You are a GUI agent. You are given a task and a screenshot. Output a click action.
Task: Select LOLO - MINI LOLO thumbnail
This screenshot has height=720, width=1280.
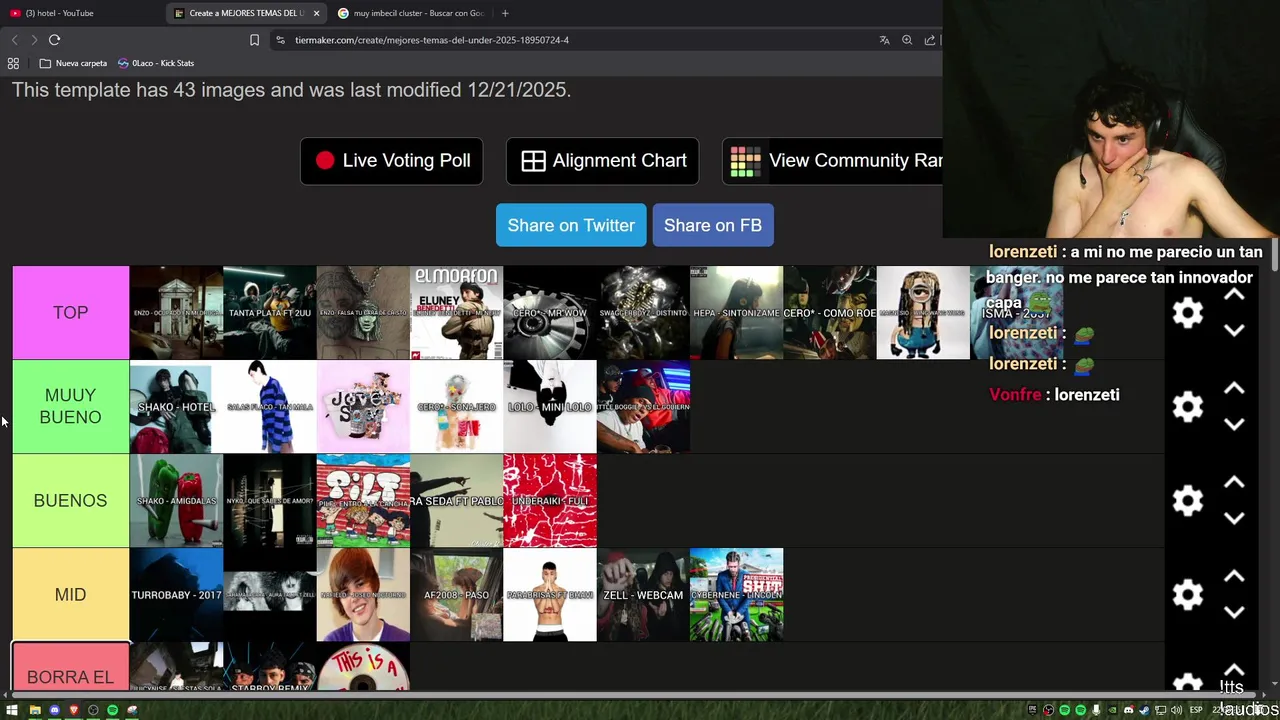pyautogui.click(x=550, y=407)
